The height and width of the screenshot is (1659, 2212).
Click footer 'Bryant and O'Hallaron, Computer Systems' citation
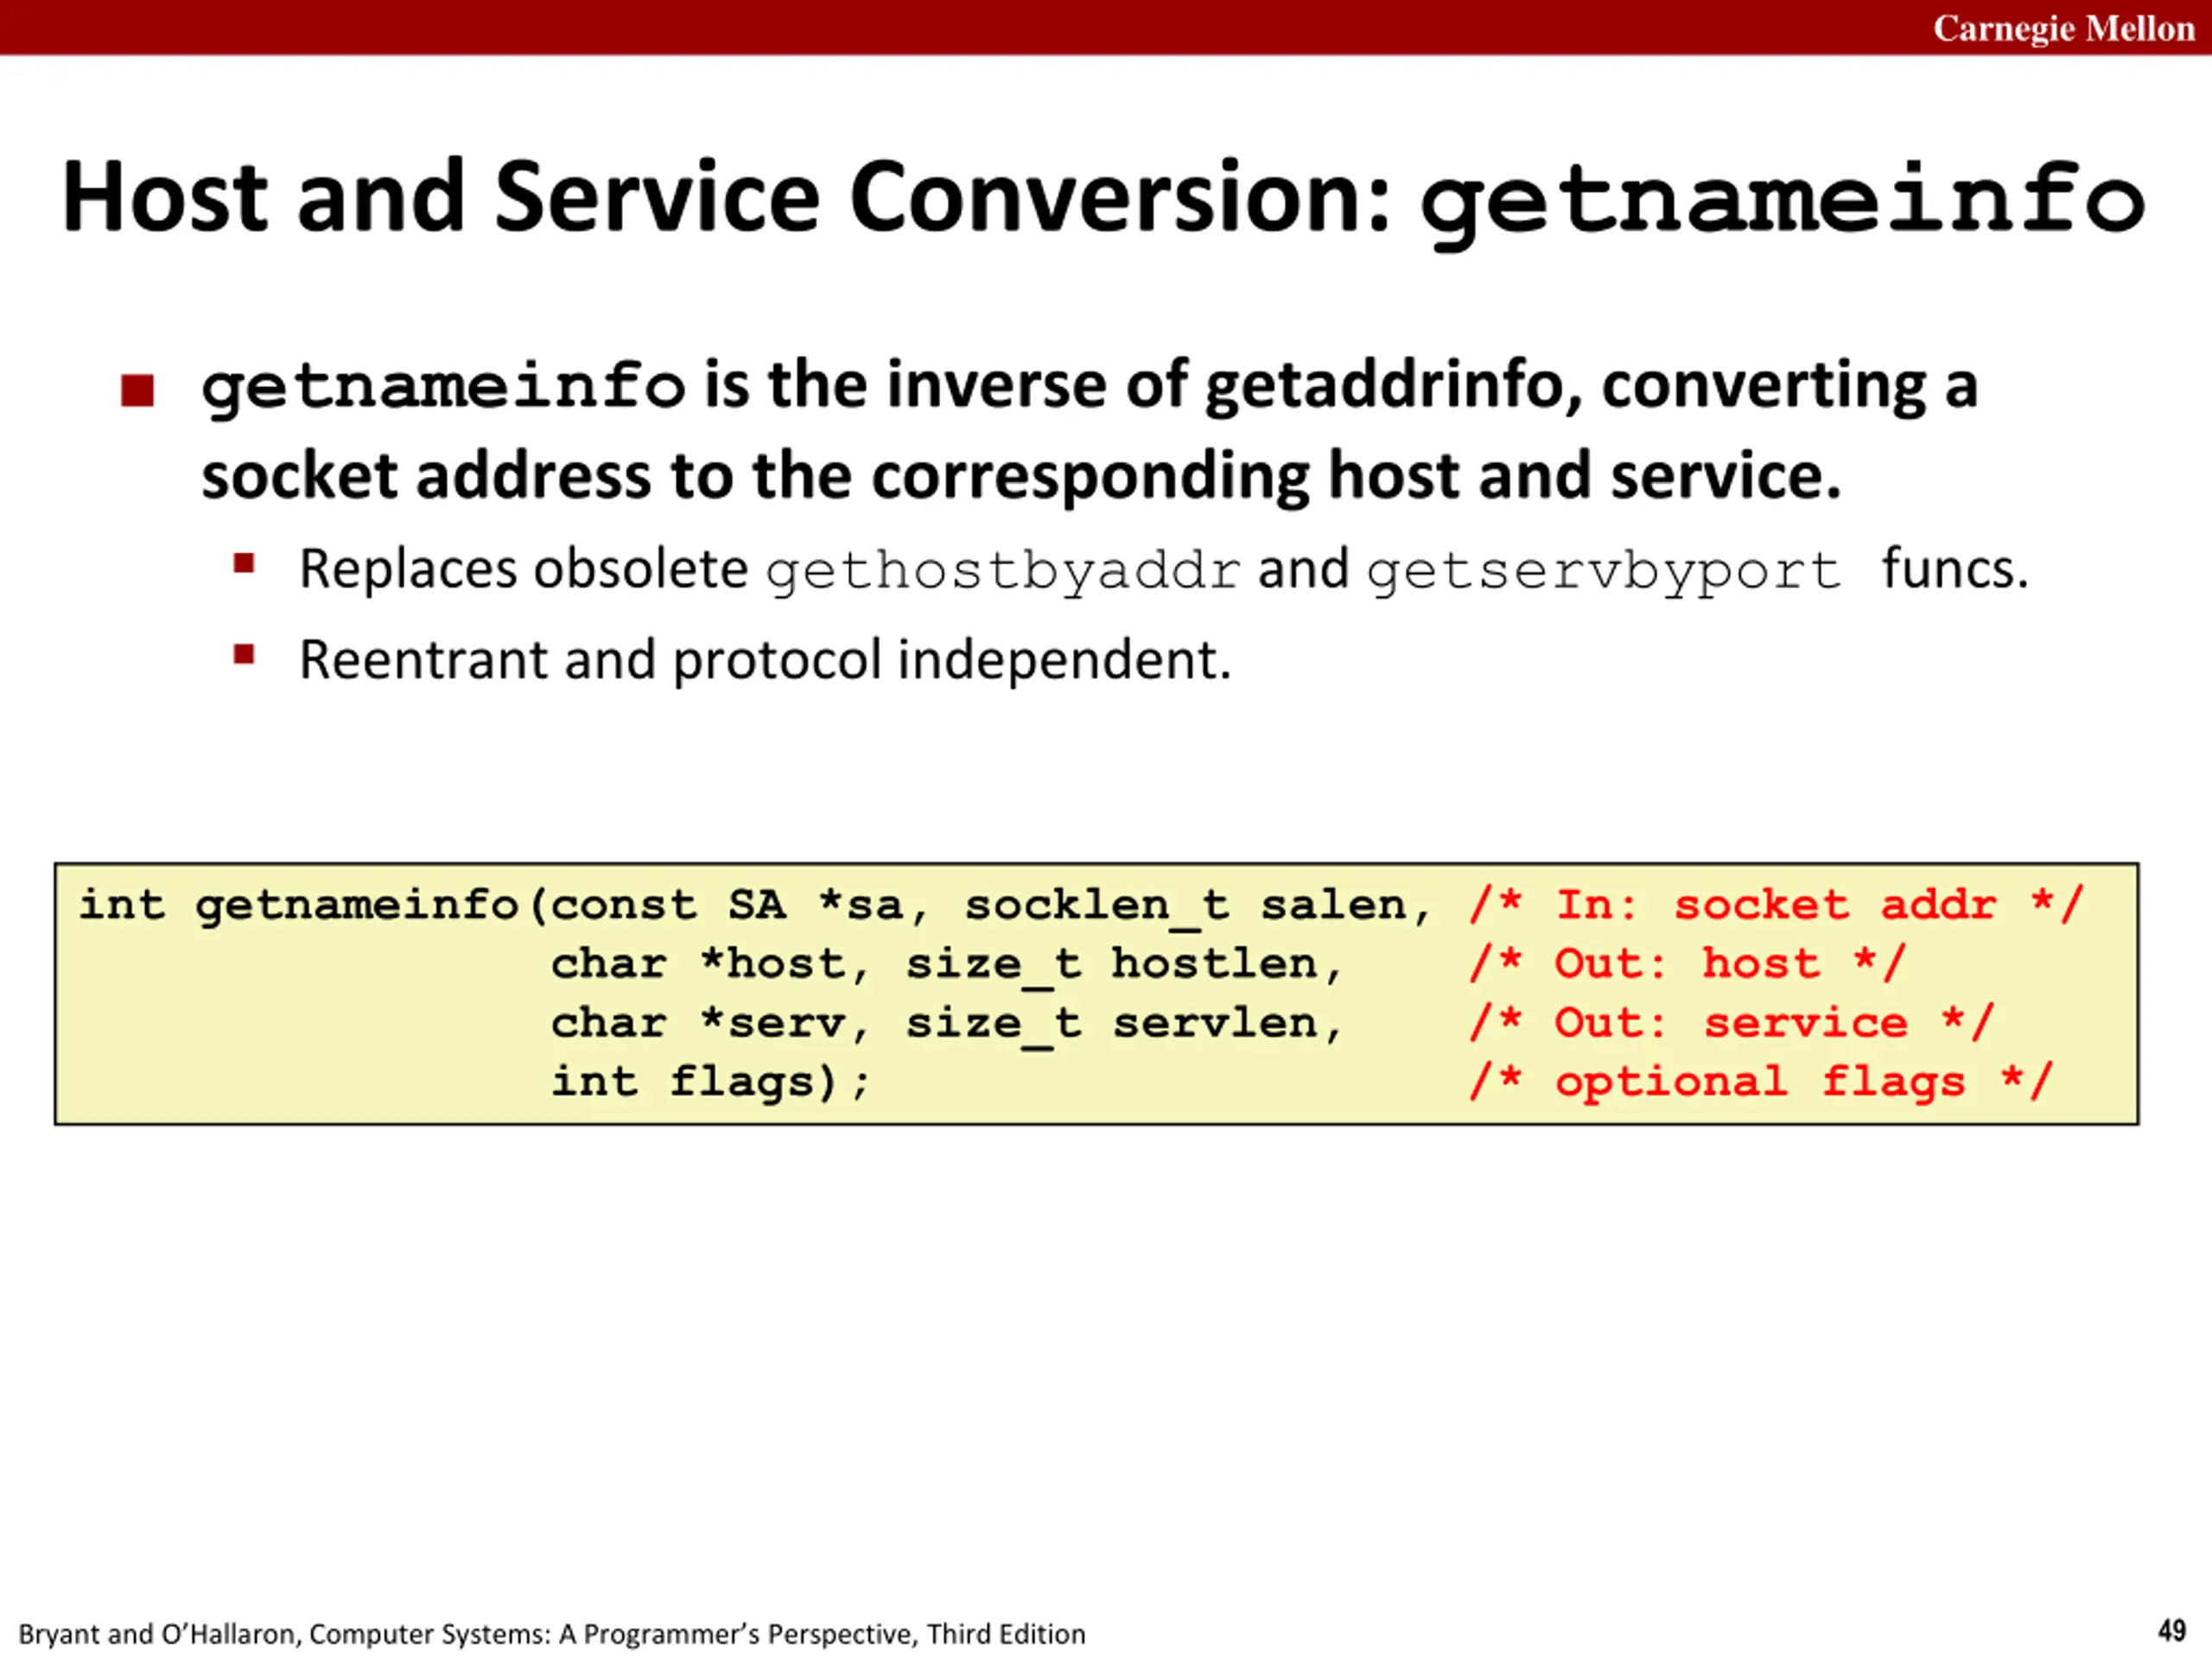coord(552,1634)
